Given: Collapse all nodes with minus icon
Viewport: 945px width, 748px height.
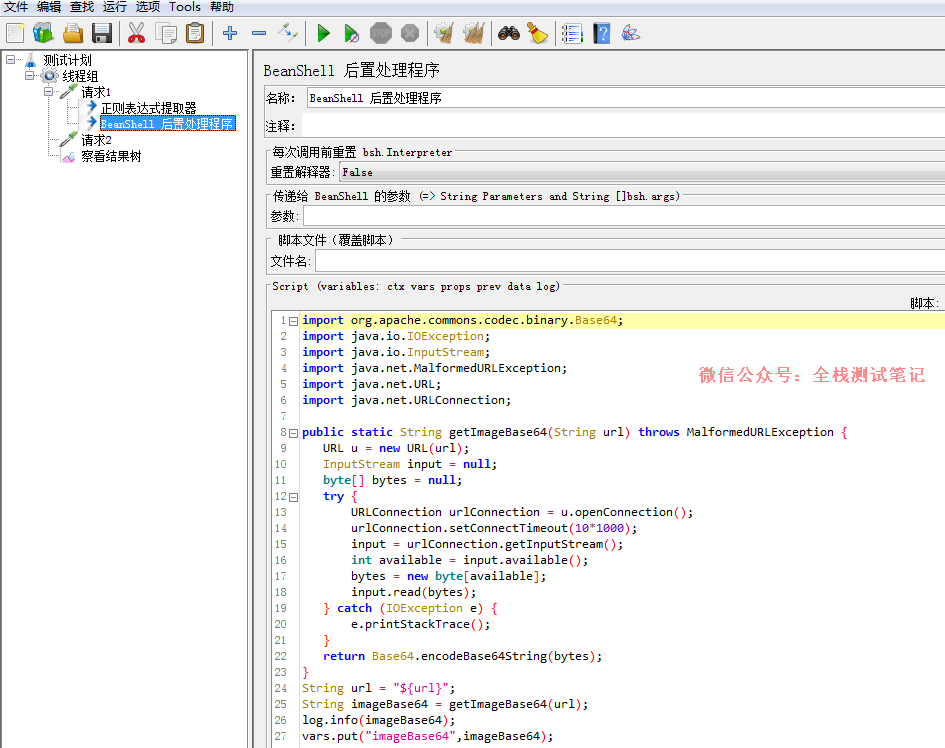Looking at the screenshot, I should [259, 33].
